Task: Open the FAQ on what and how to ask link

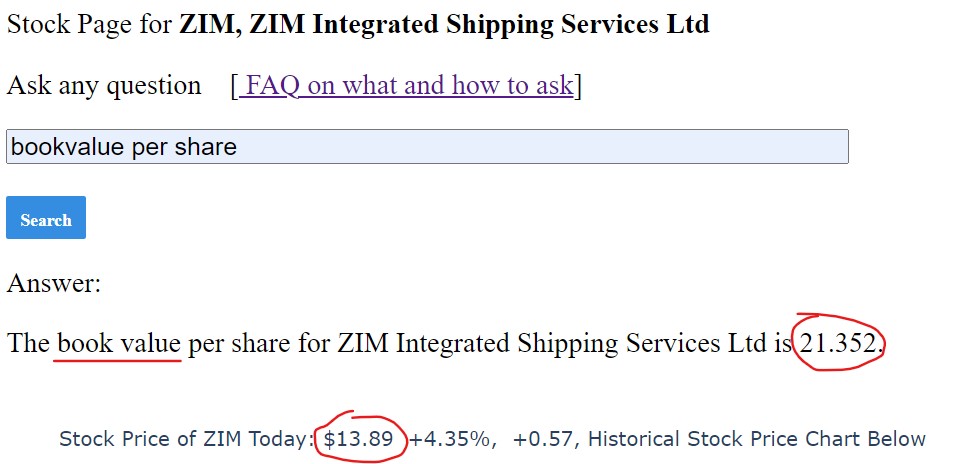Action: pyautogui.click(x=406, y=85)
